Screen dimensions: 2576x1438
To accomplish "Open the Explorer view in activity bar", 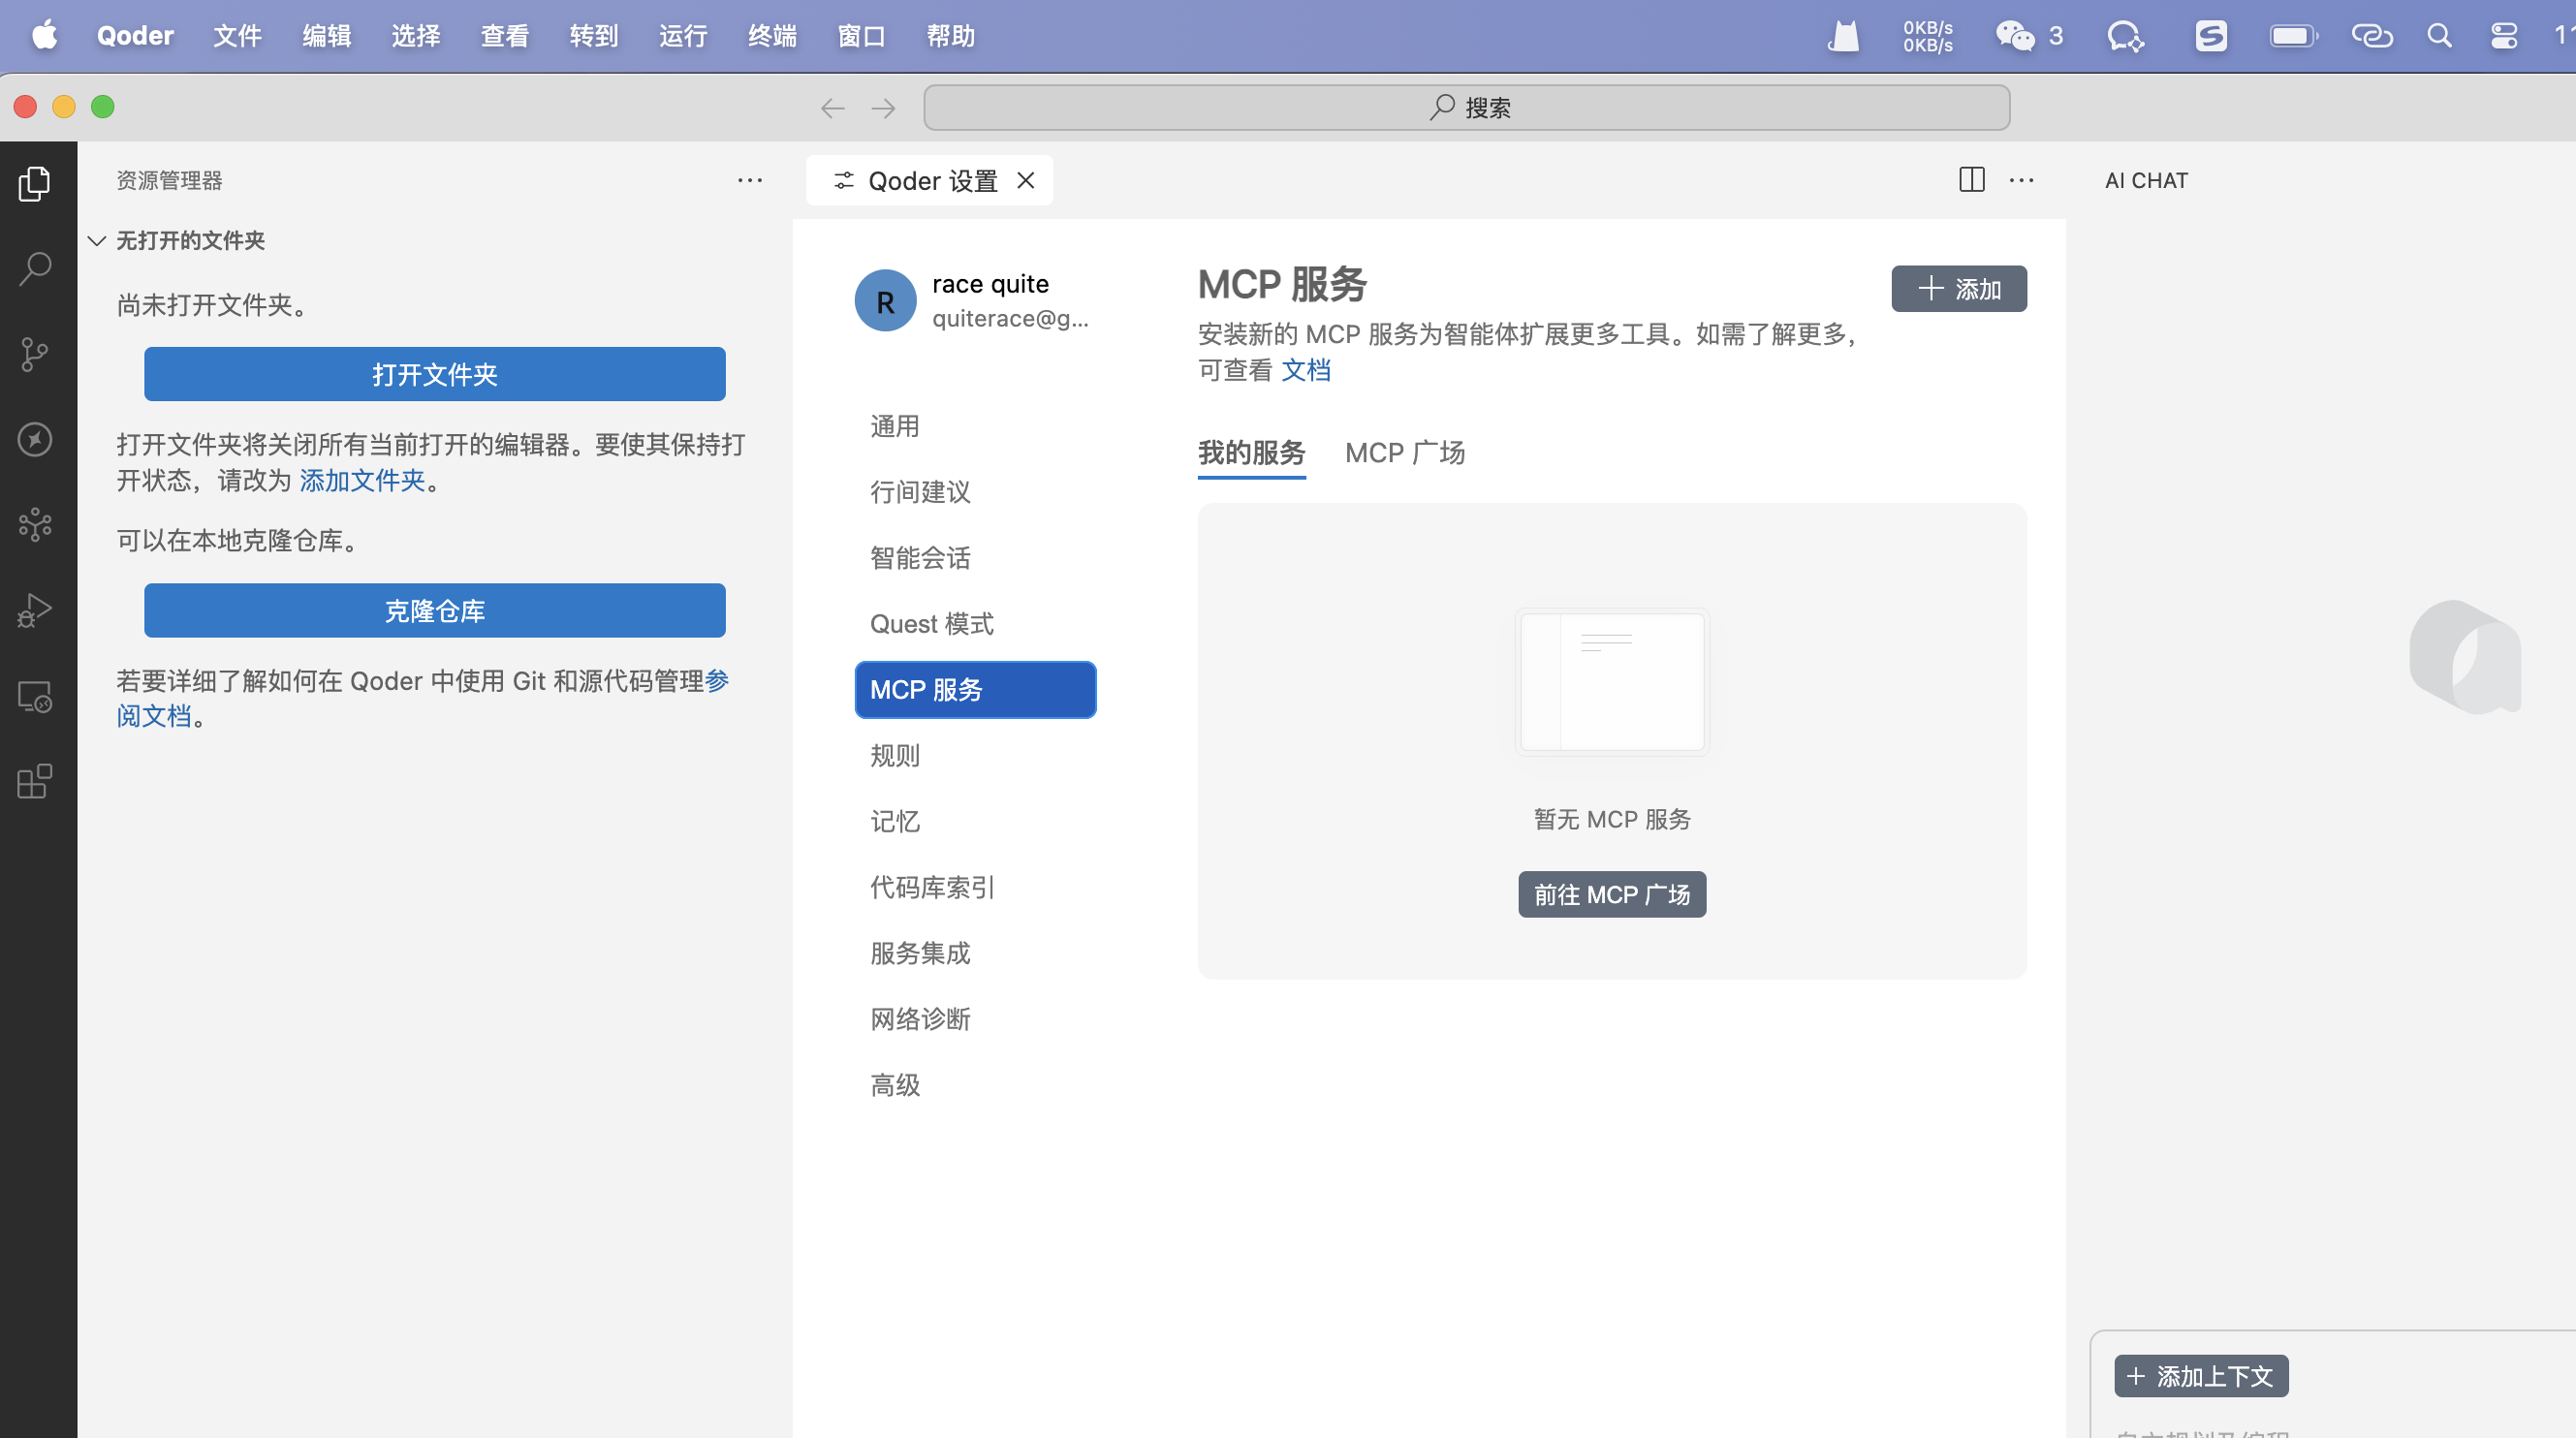I will point(35,183).
